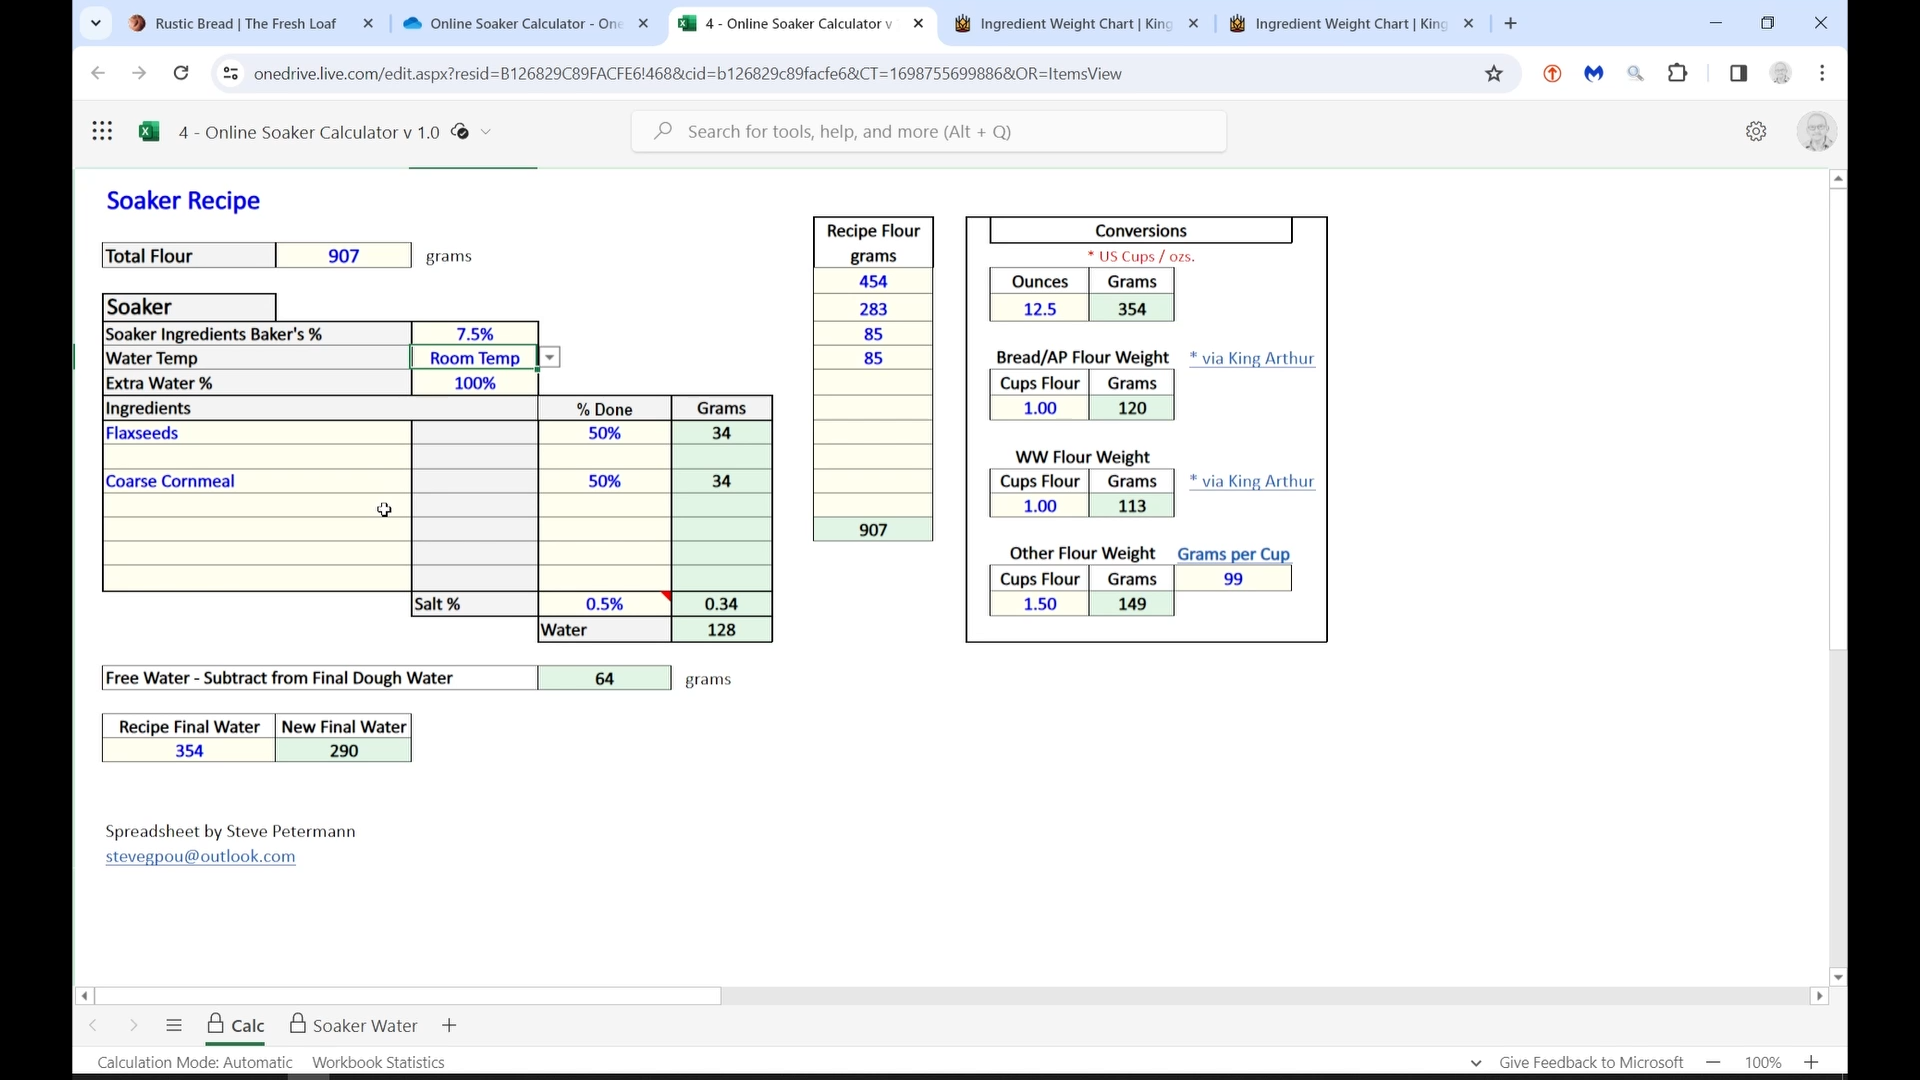Viewport: 1920px width, 1080px height.
Task: Open the Rustic Bread browser tab
Action: point(244,22)
